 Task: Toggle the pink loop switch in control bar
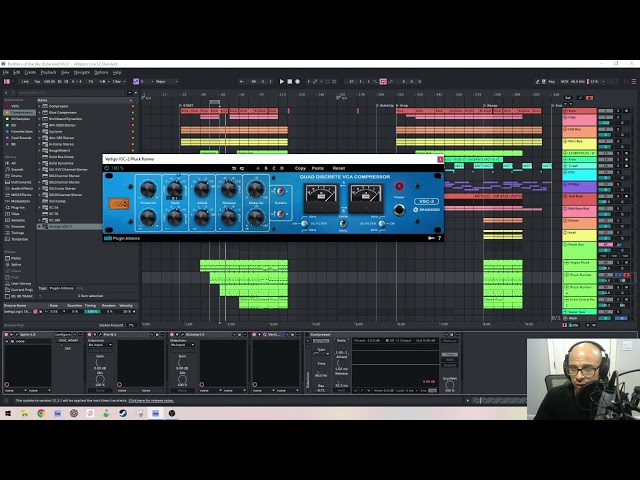(x=383, y=82)
